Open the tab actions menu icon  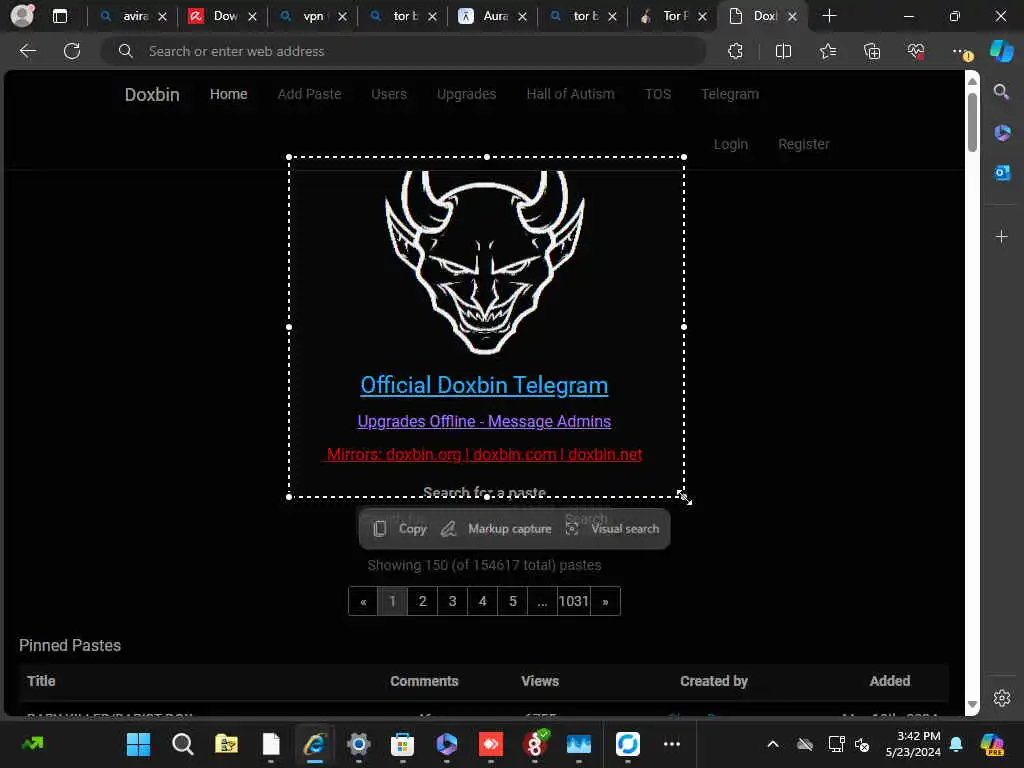59,16
